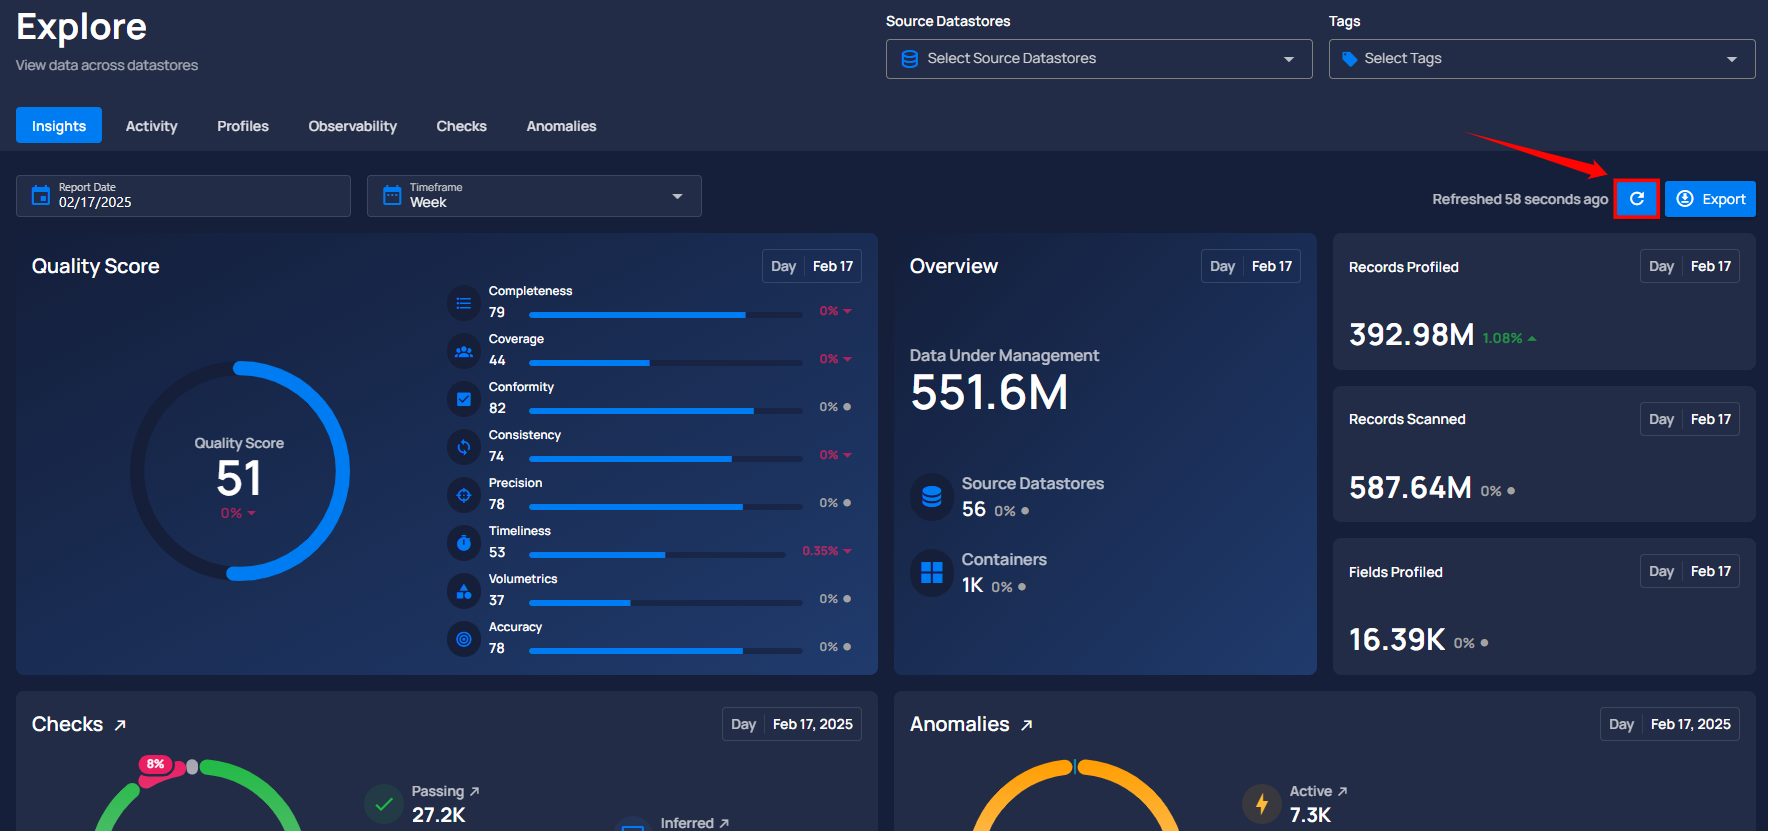Click the Timeframe calendar icon

coord(392,195)
